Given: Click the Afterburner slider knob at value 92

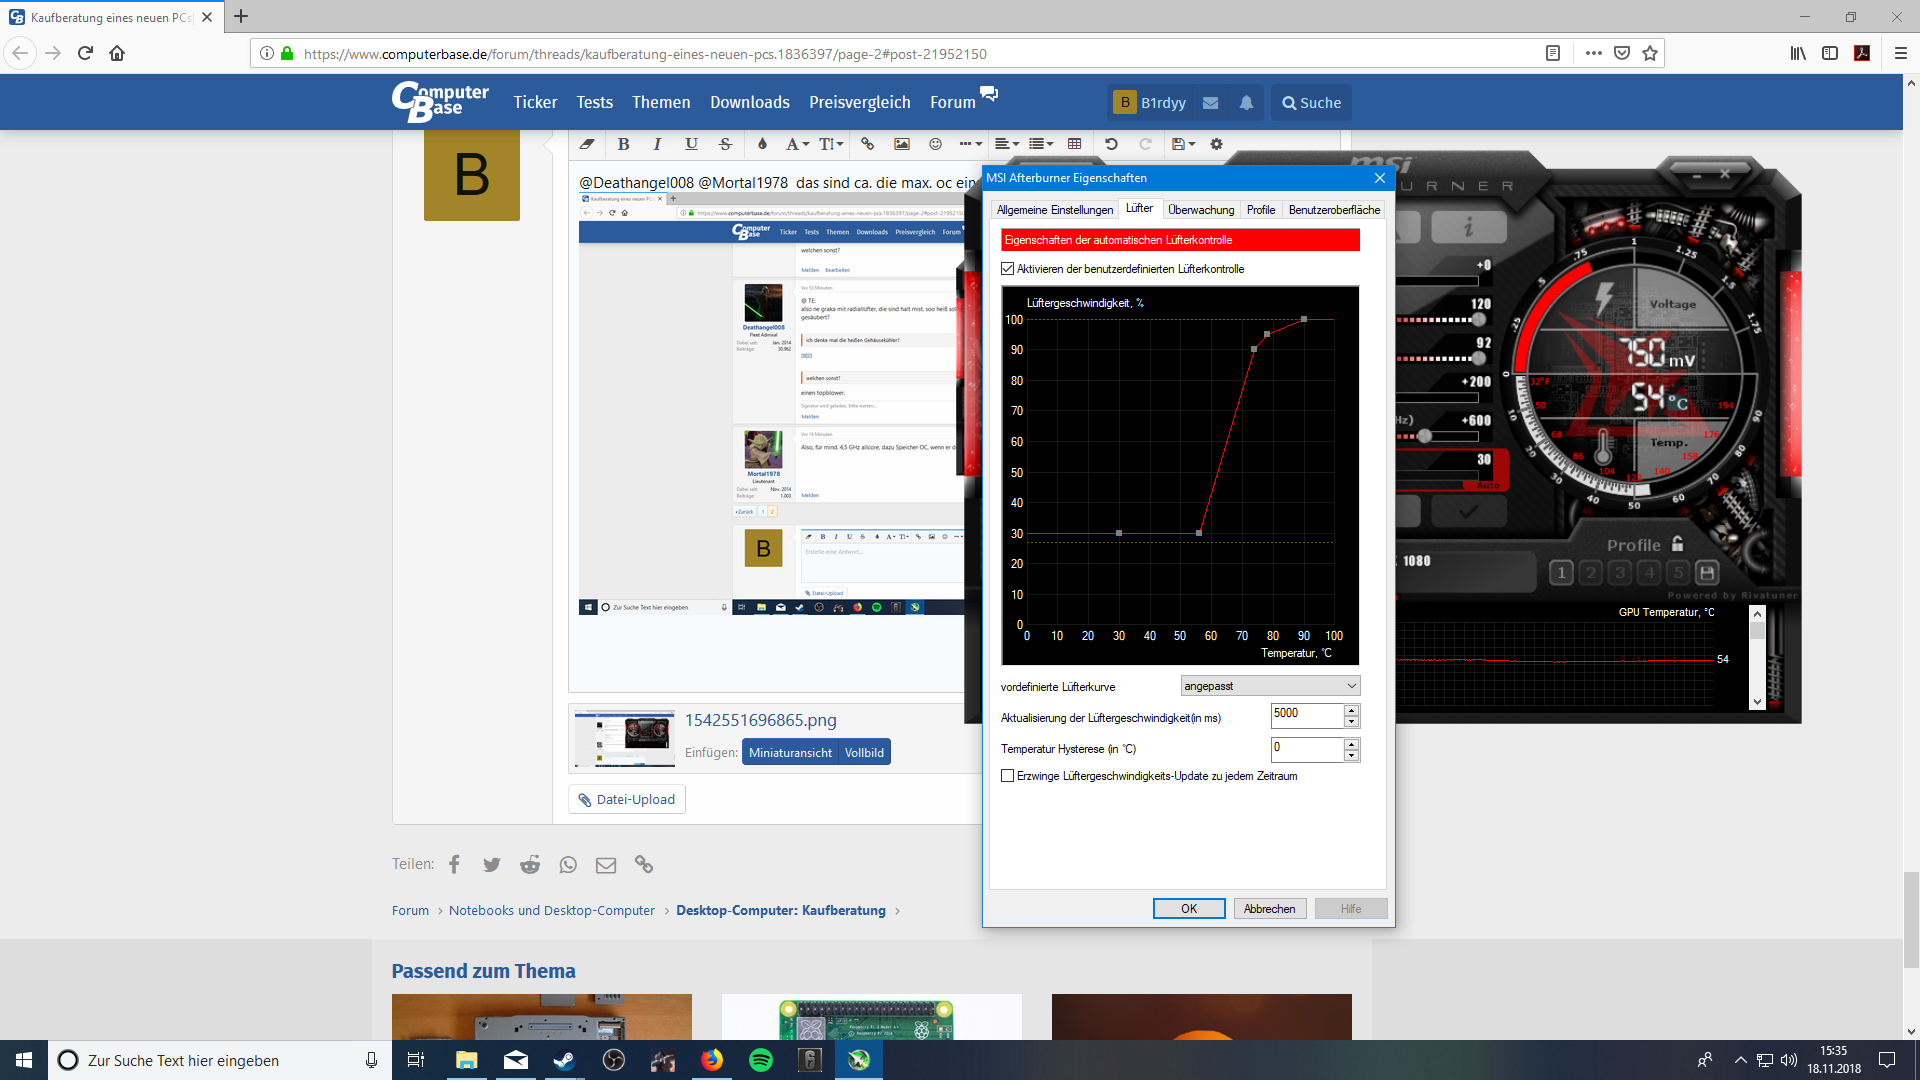Looking at the screenshot, I should click(x=1478, y=358).
